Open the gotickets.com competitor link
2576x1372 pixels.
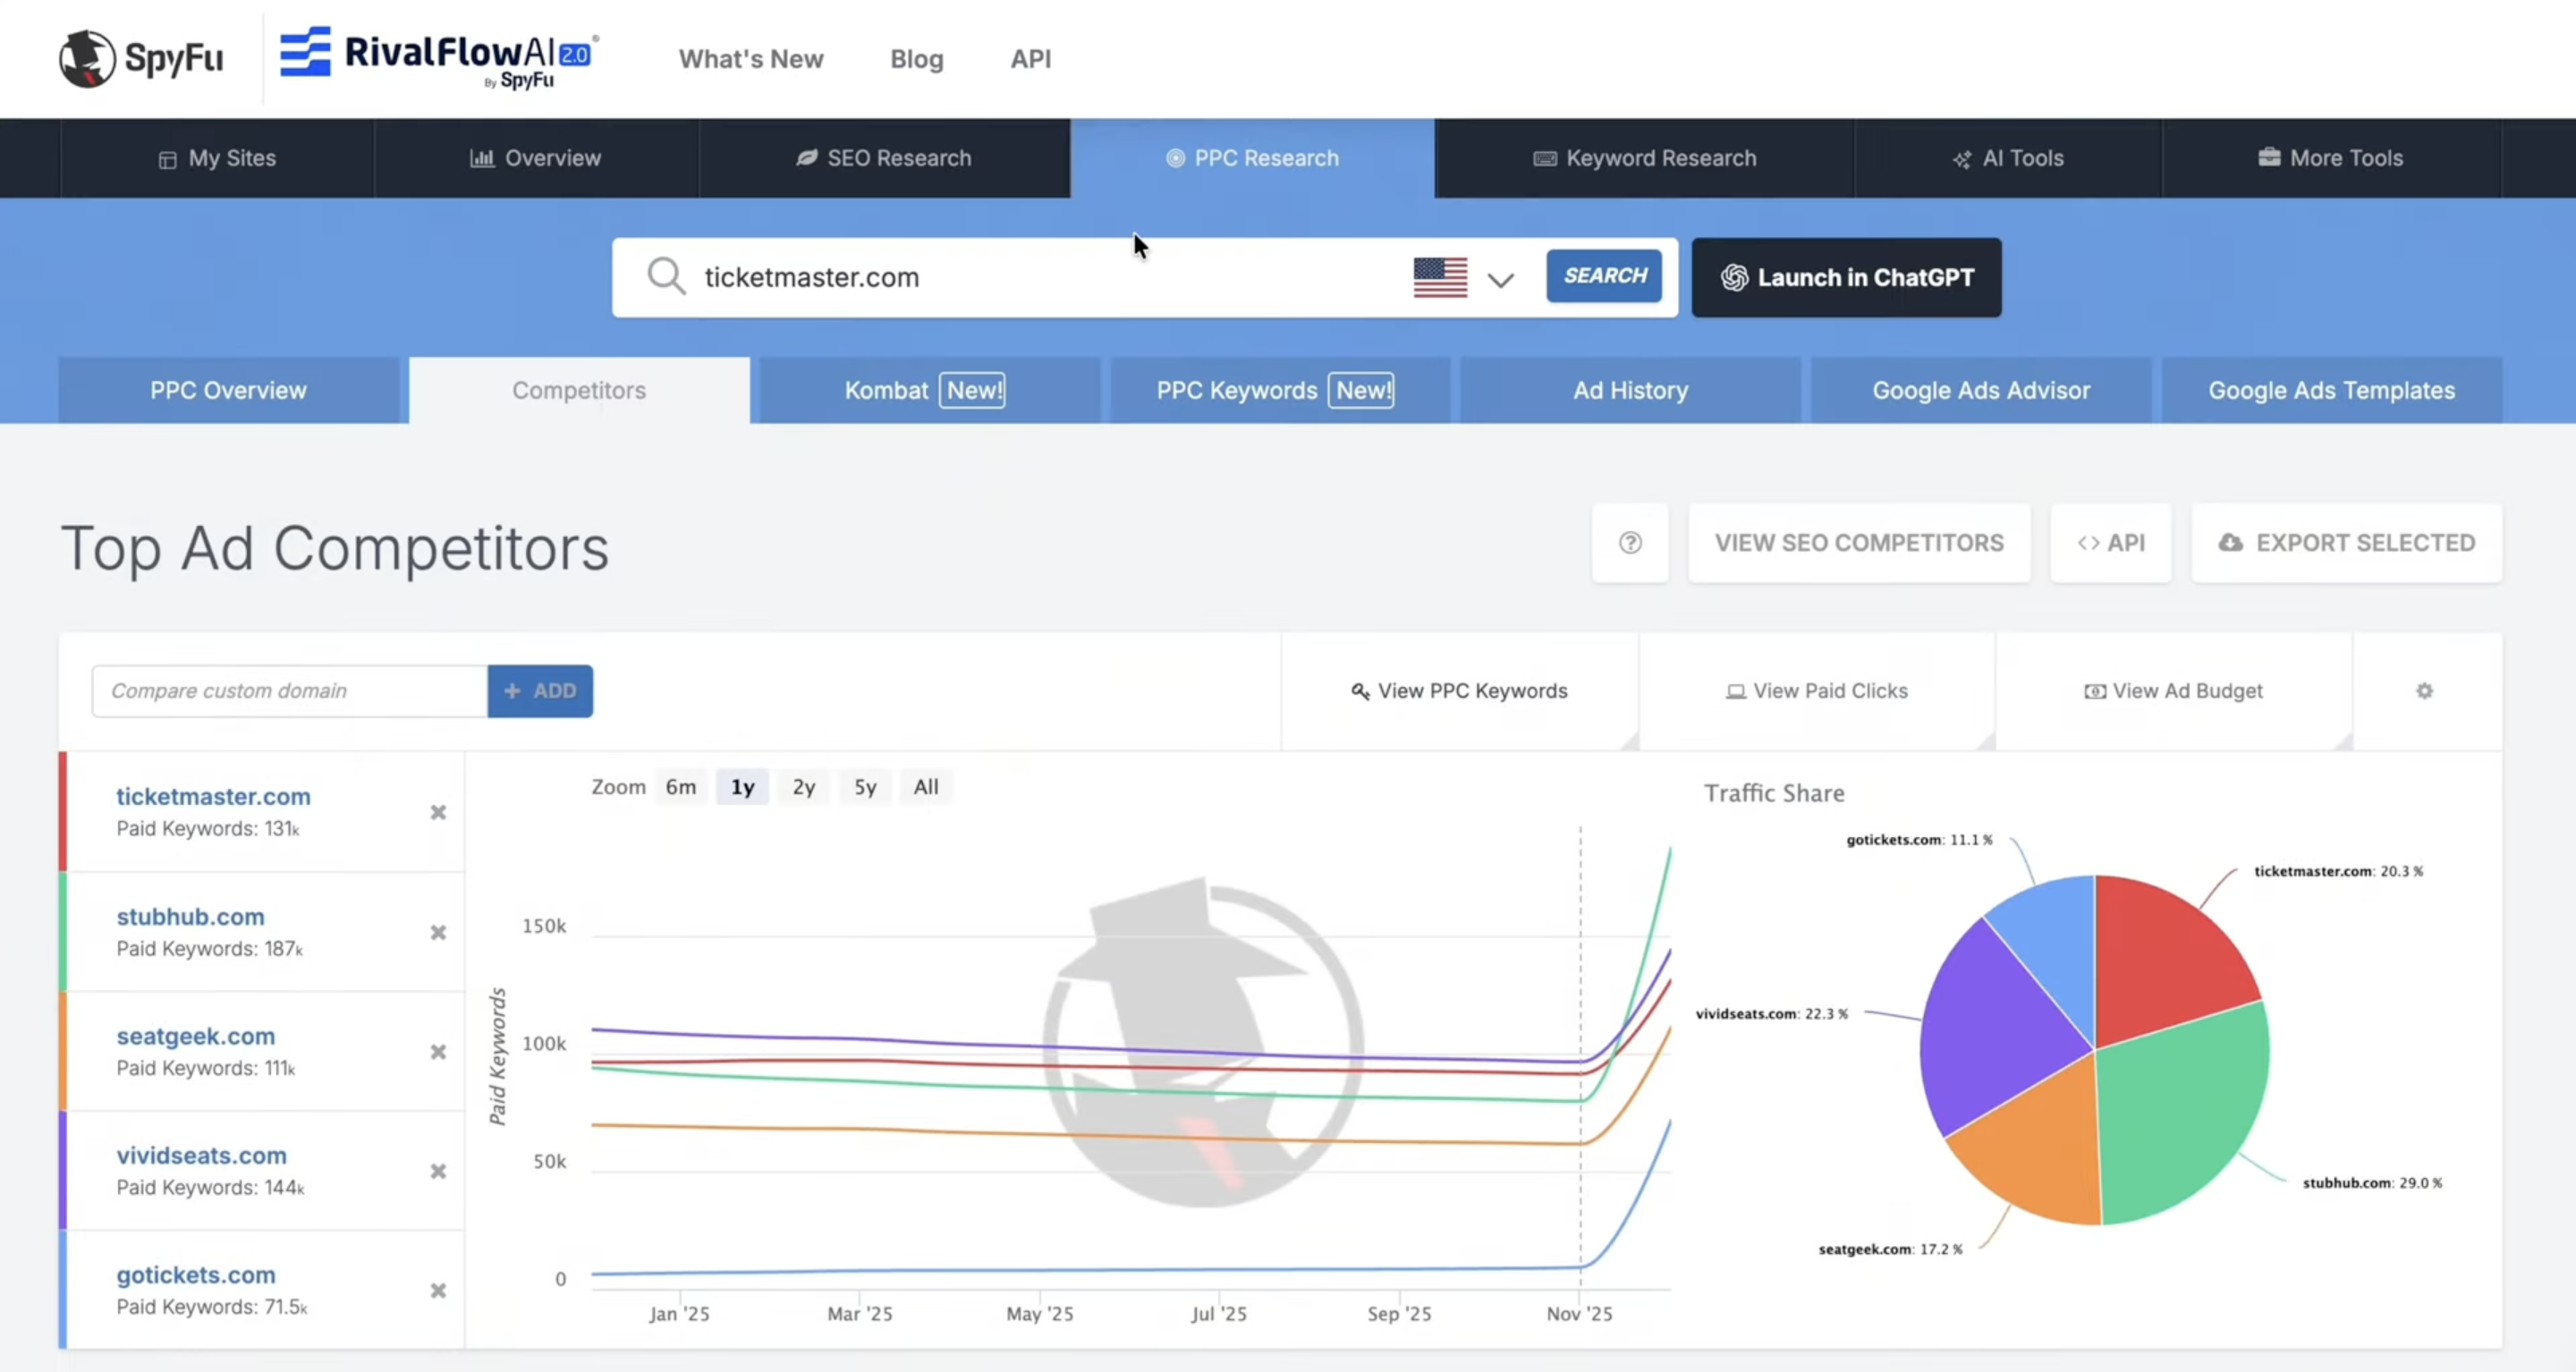(196, 1275)
